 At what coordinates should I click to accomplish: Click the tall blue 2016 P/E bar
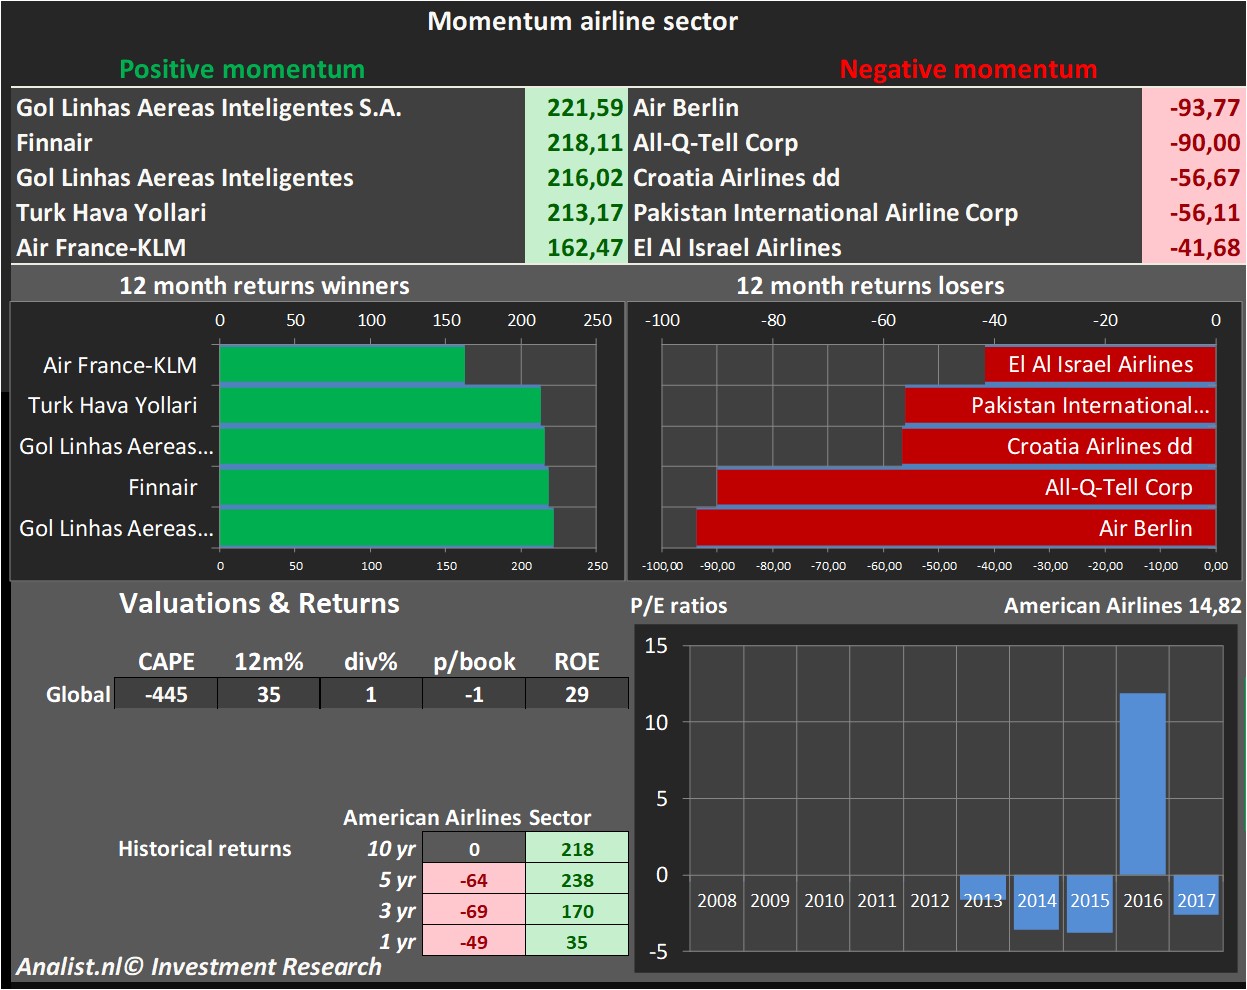[x=1143, y=784]
